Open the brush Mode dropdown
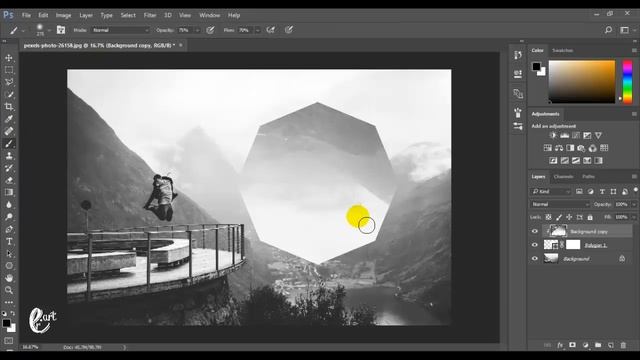This screenshot has width=640, height=360. (x=120, y=30)
